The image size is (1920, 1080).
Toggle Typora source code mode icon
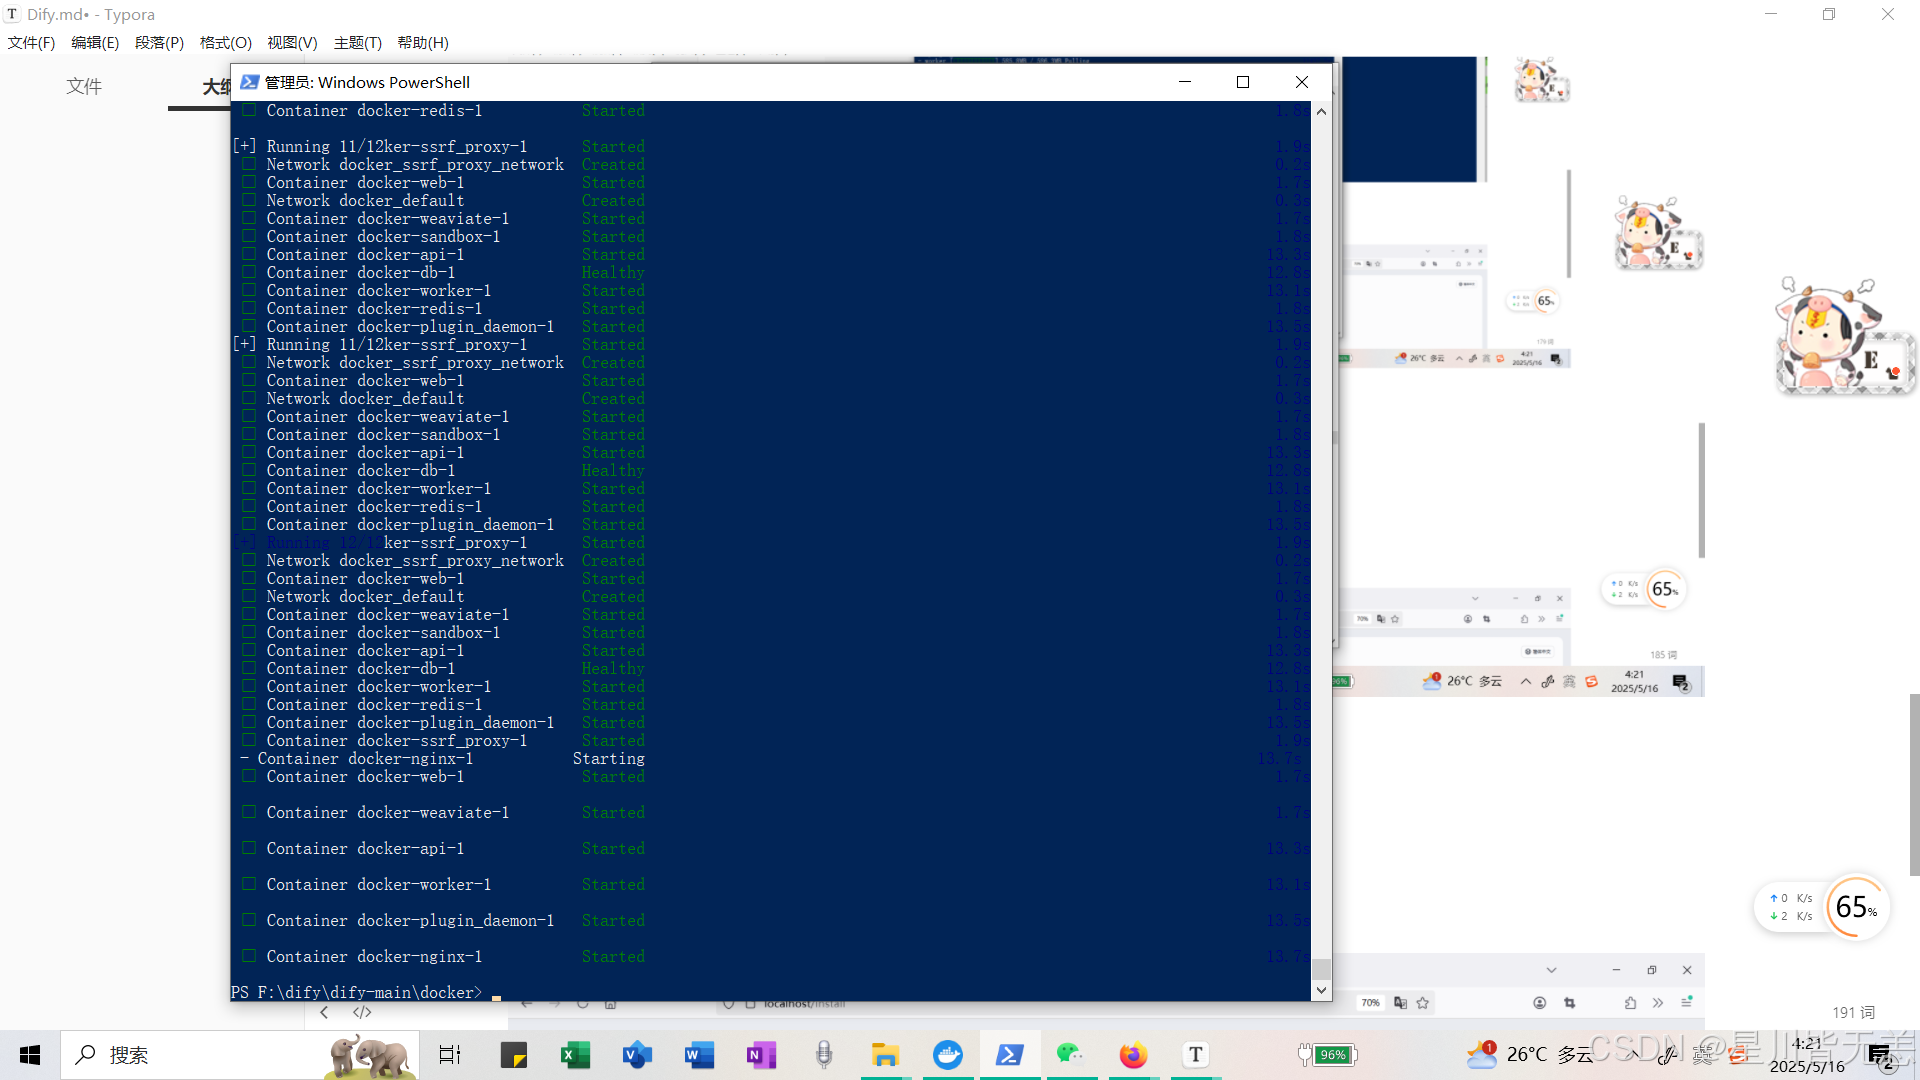tap(362, 1012)
